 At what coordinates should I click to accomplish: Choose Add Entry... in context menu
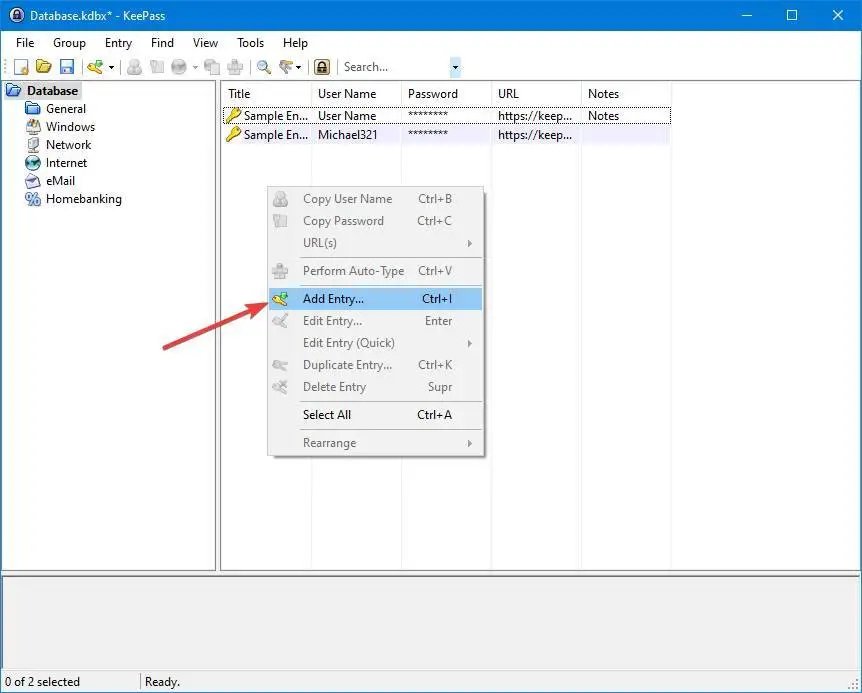click(x=375, y=299)
